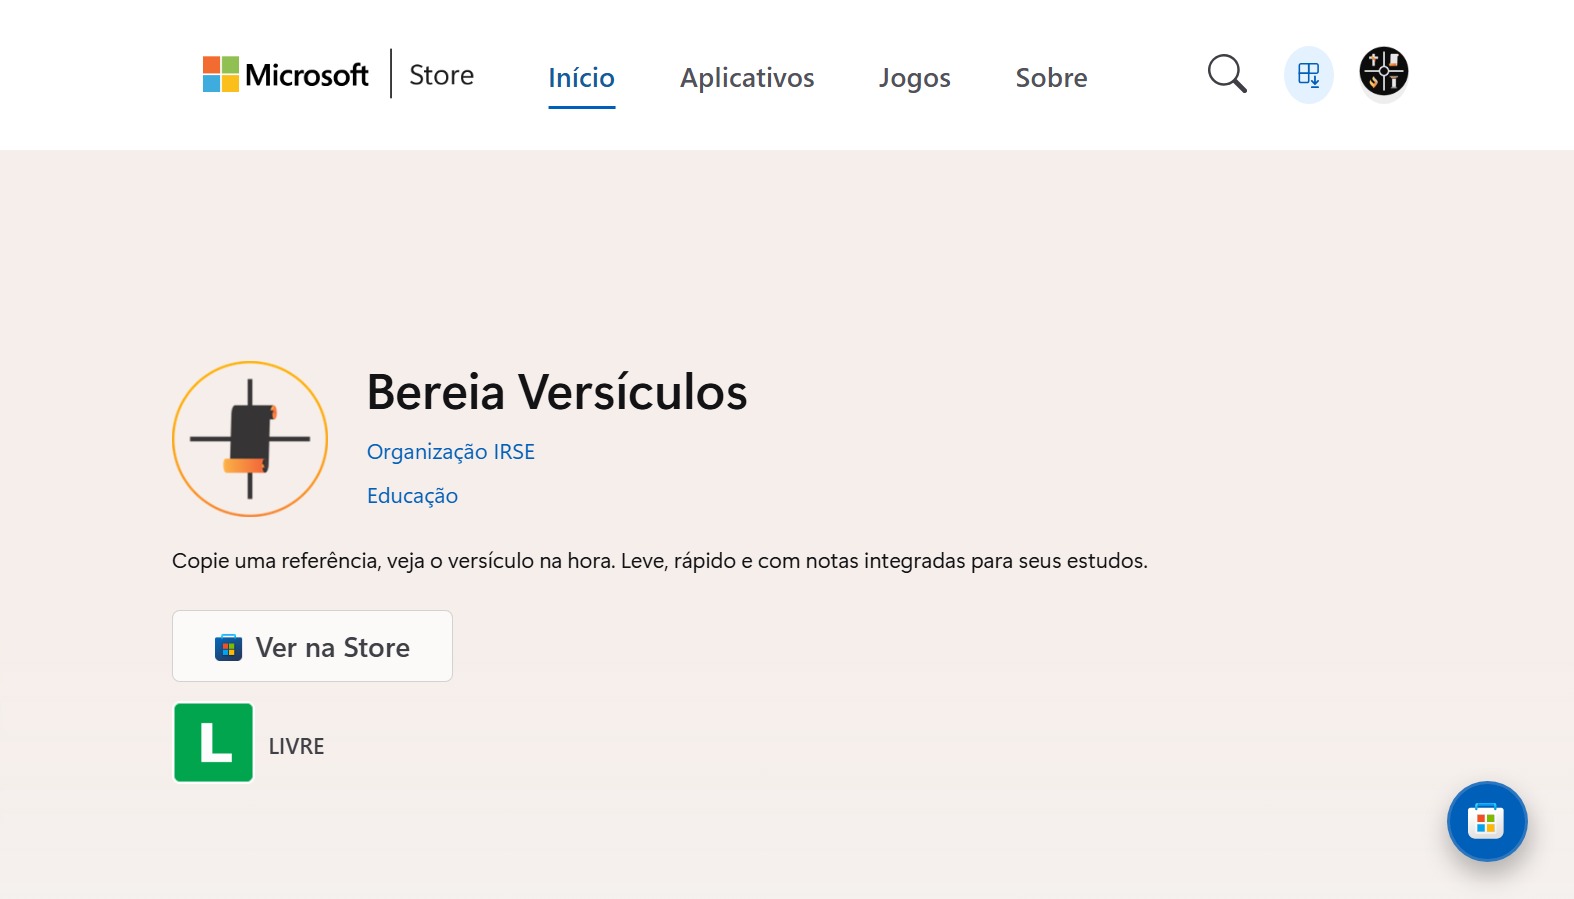Switch to the Início tab
Viewport: 1574px width, 899px height.
point(581,78)
